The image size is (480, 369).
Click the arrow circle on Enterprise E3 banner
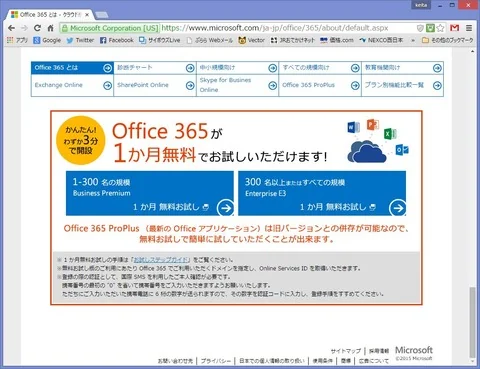398,208
